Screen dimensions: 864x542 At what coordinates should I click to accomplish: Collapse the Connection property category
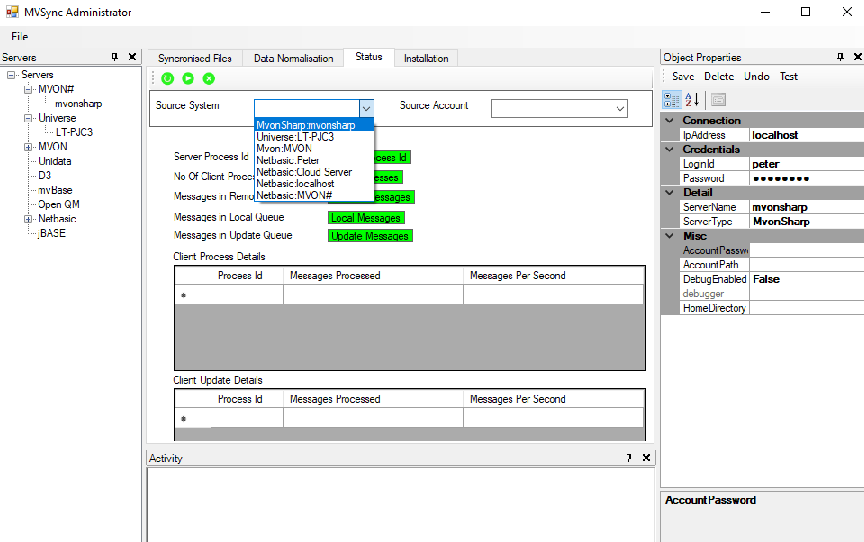(669, 120)
